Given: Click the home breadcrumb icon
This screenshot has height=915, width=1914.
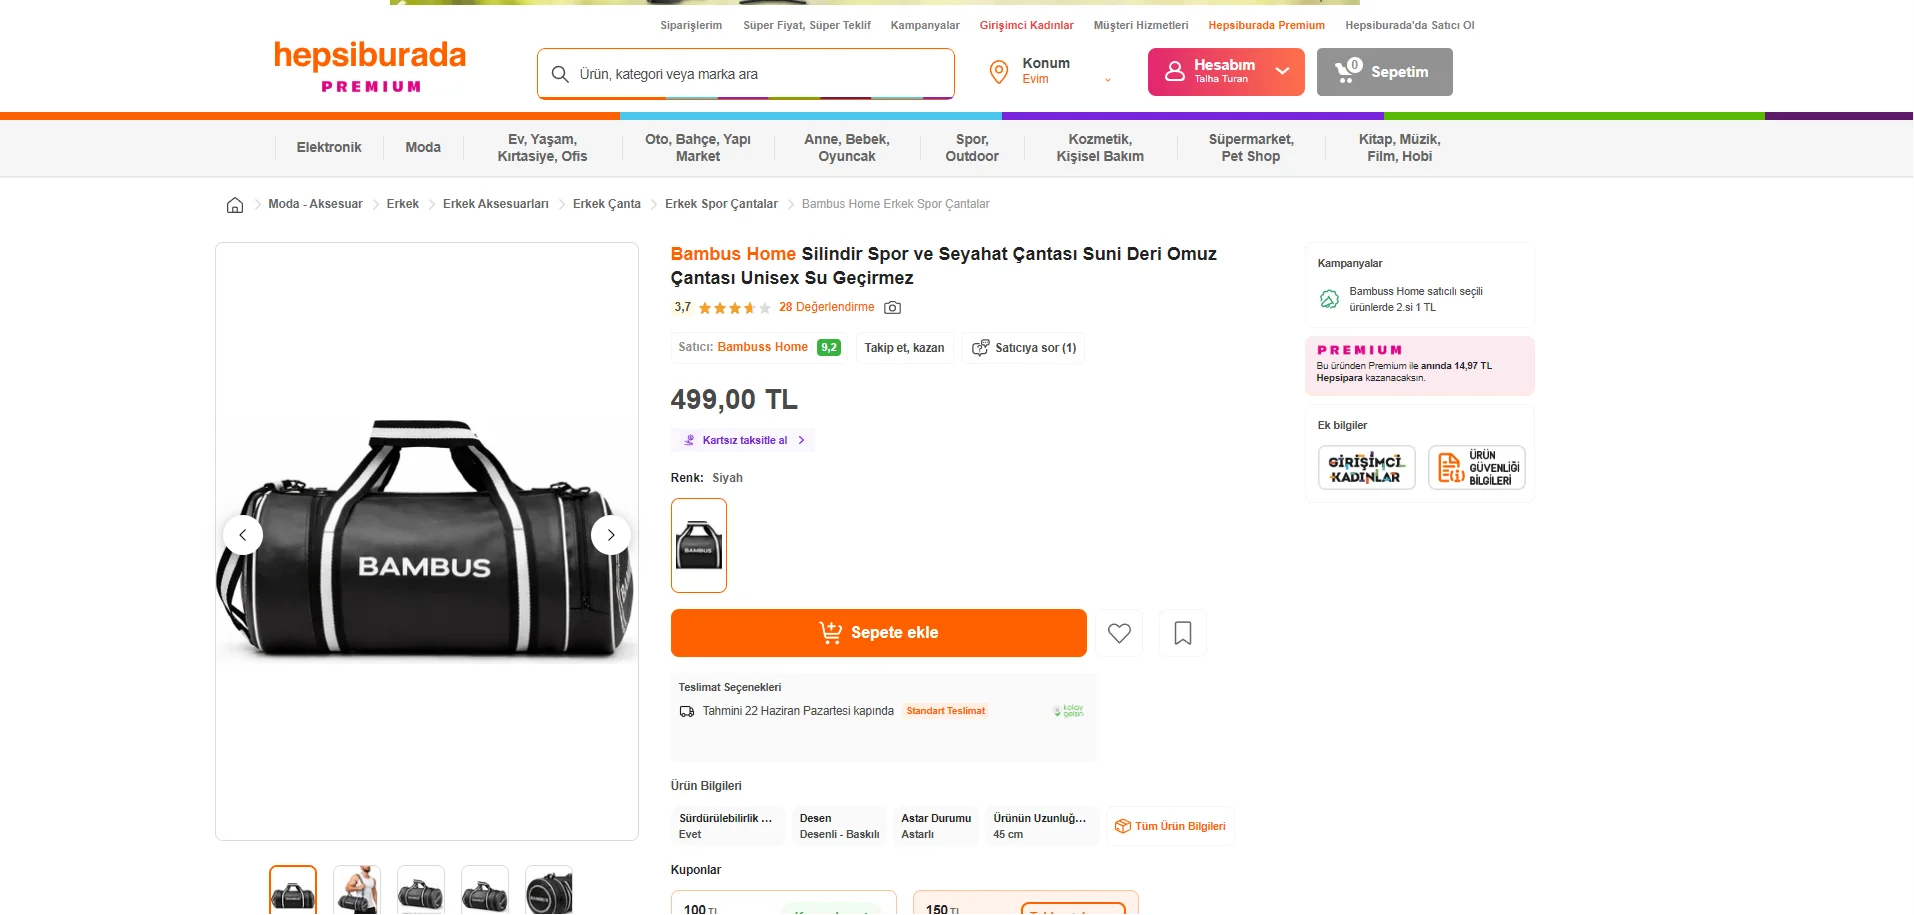Looking at the screenshot, I should point(235,205).
